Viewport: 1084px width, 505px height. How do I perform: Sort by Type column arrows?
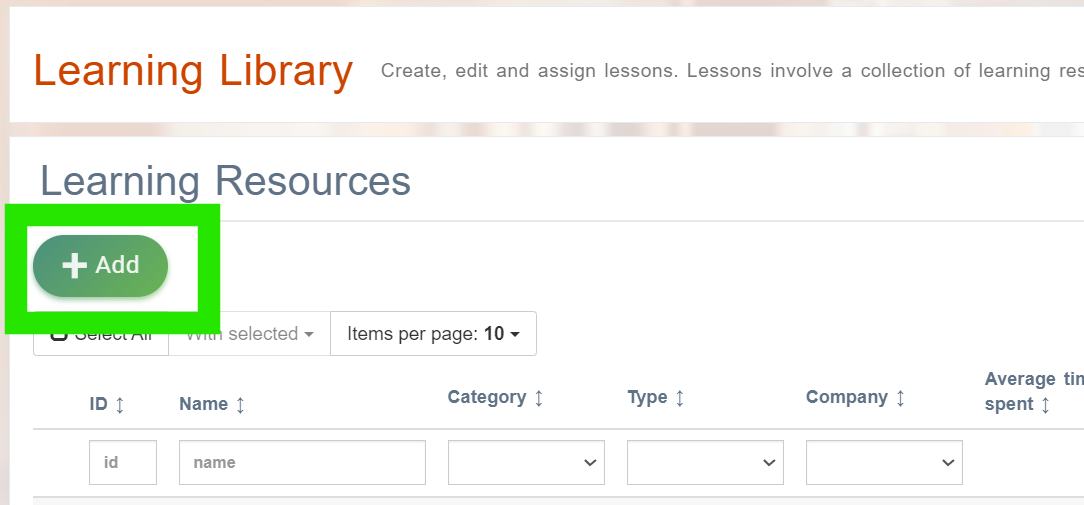pos(680,398)
